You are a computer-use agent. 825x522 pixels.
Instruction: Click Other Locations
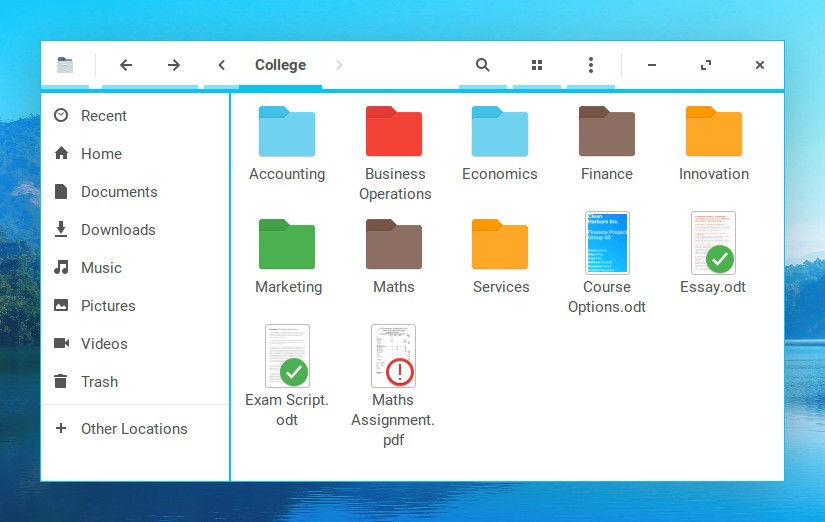pos(135,429)
